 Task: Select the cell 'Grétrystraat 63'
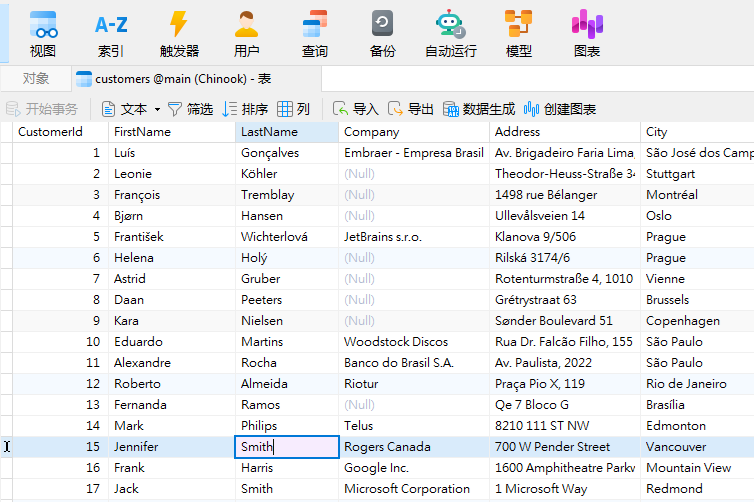[565, 300]
